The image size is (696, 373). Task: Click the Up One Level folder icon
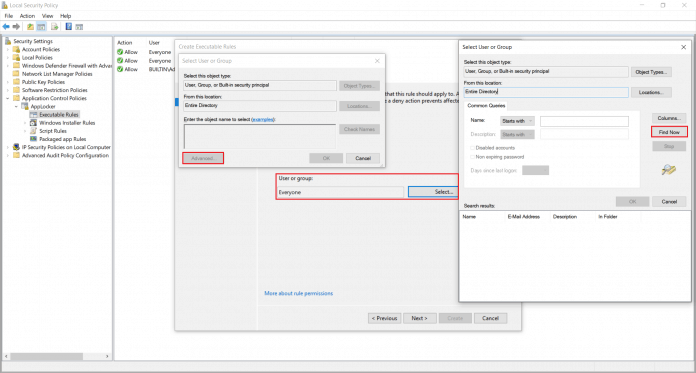point(30,27)
